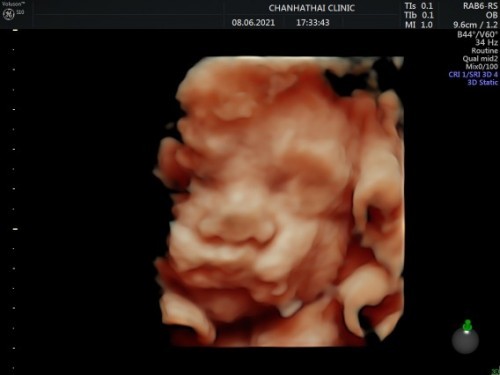The width and height of the screenshot is (500, 375).
Task: Click the TIs 0.1 thermal index readout
Action: coord(419,6)
